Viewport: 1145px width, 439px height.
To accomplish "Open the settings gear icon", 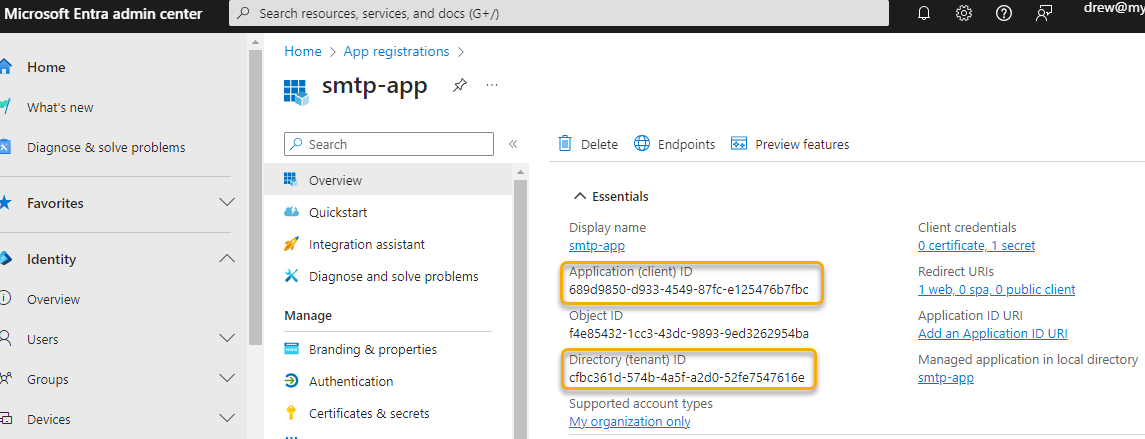I will (964, 13).
